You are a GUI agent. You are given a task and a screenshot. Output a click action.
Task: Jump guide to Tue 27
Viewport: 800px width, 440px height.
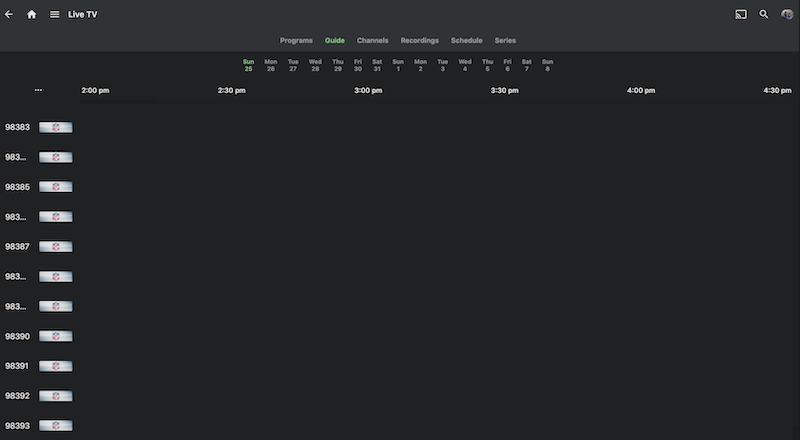[293, 65]
